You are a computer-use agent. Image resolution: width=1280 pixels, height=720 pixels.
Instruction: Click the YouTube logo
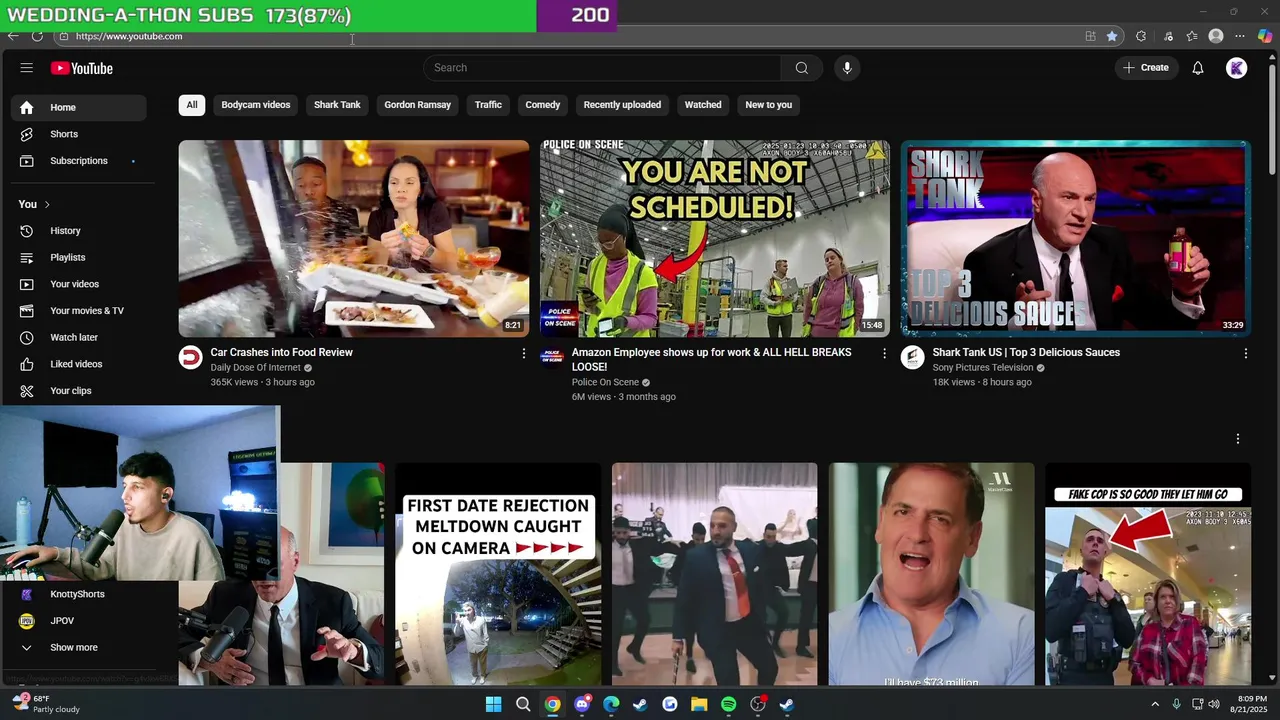[x=82, y=68]
